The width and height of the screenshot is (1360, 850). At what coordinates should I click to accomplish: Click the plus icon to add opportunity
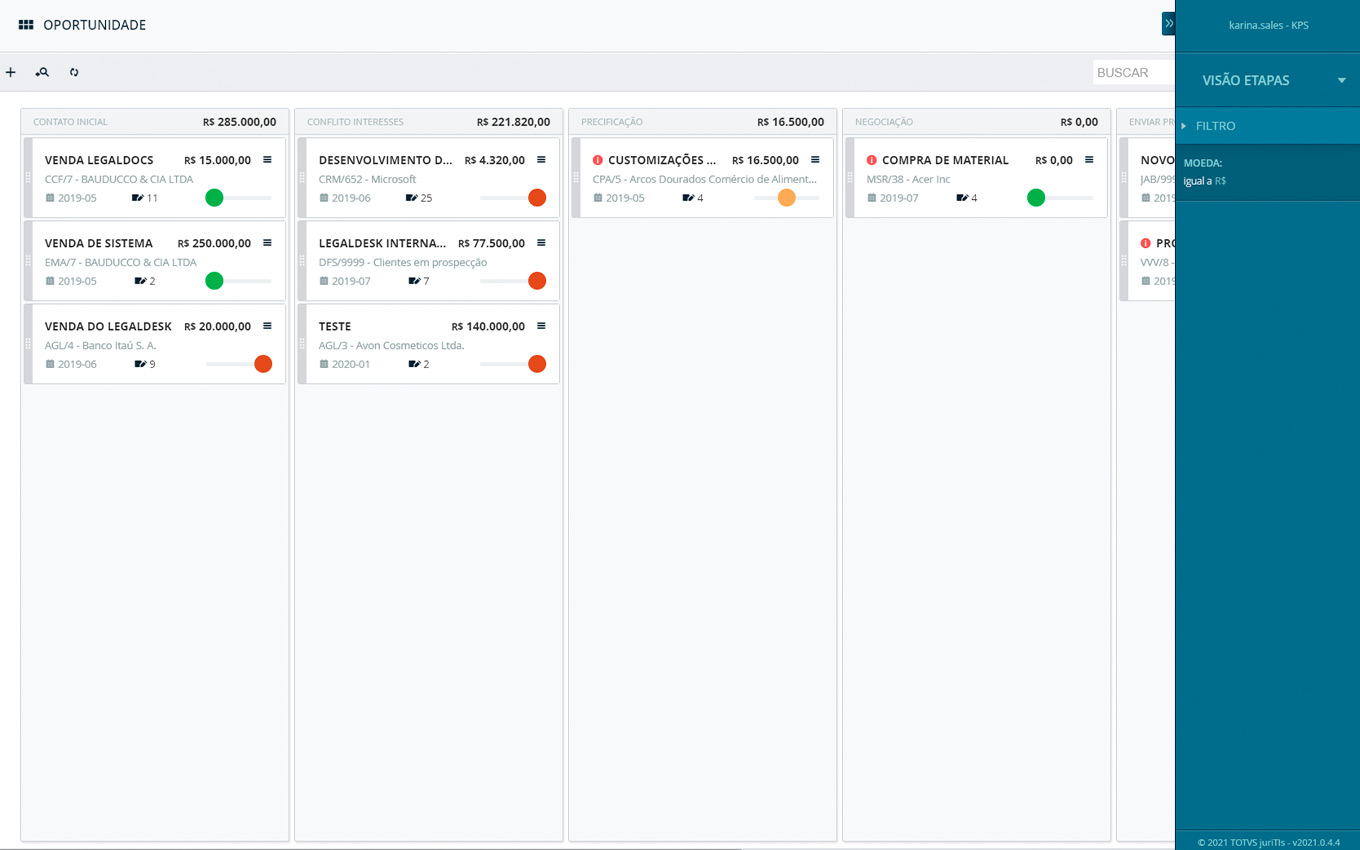11,72
